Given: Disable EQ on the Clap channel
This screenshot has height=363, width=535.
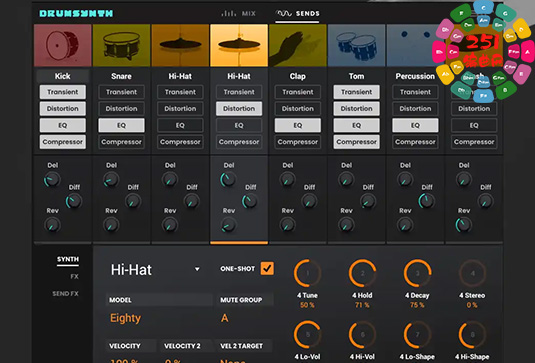Looking at the screenshot, I should [298, 125].
